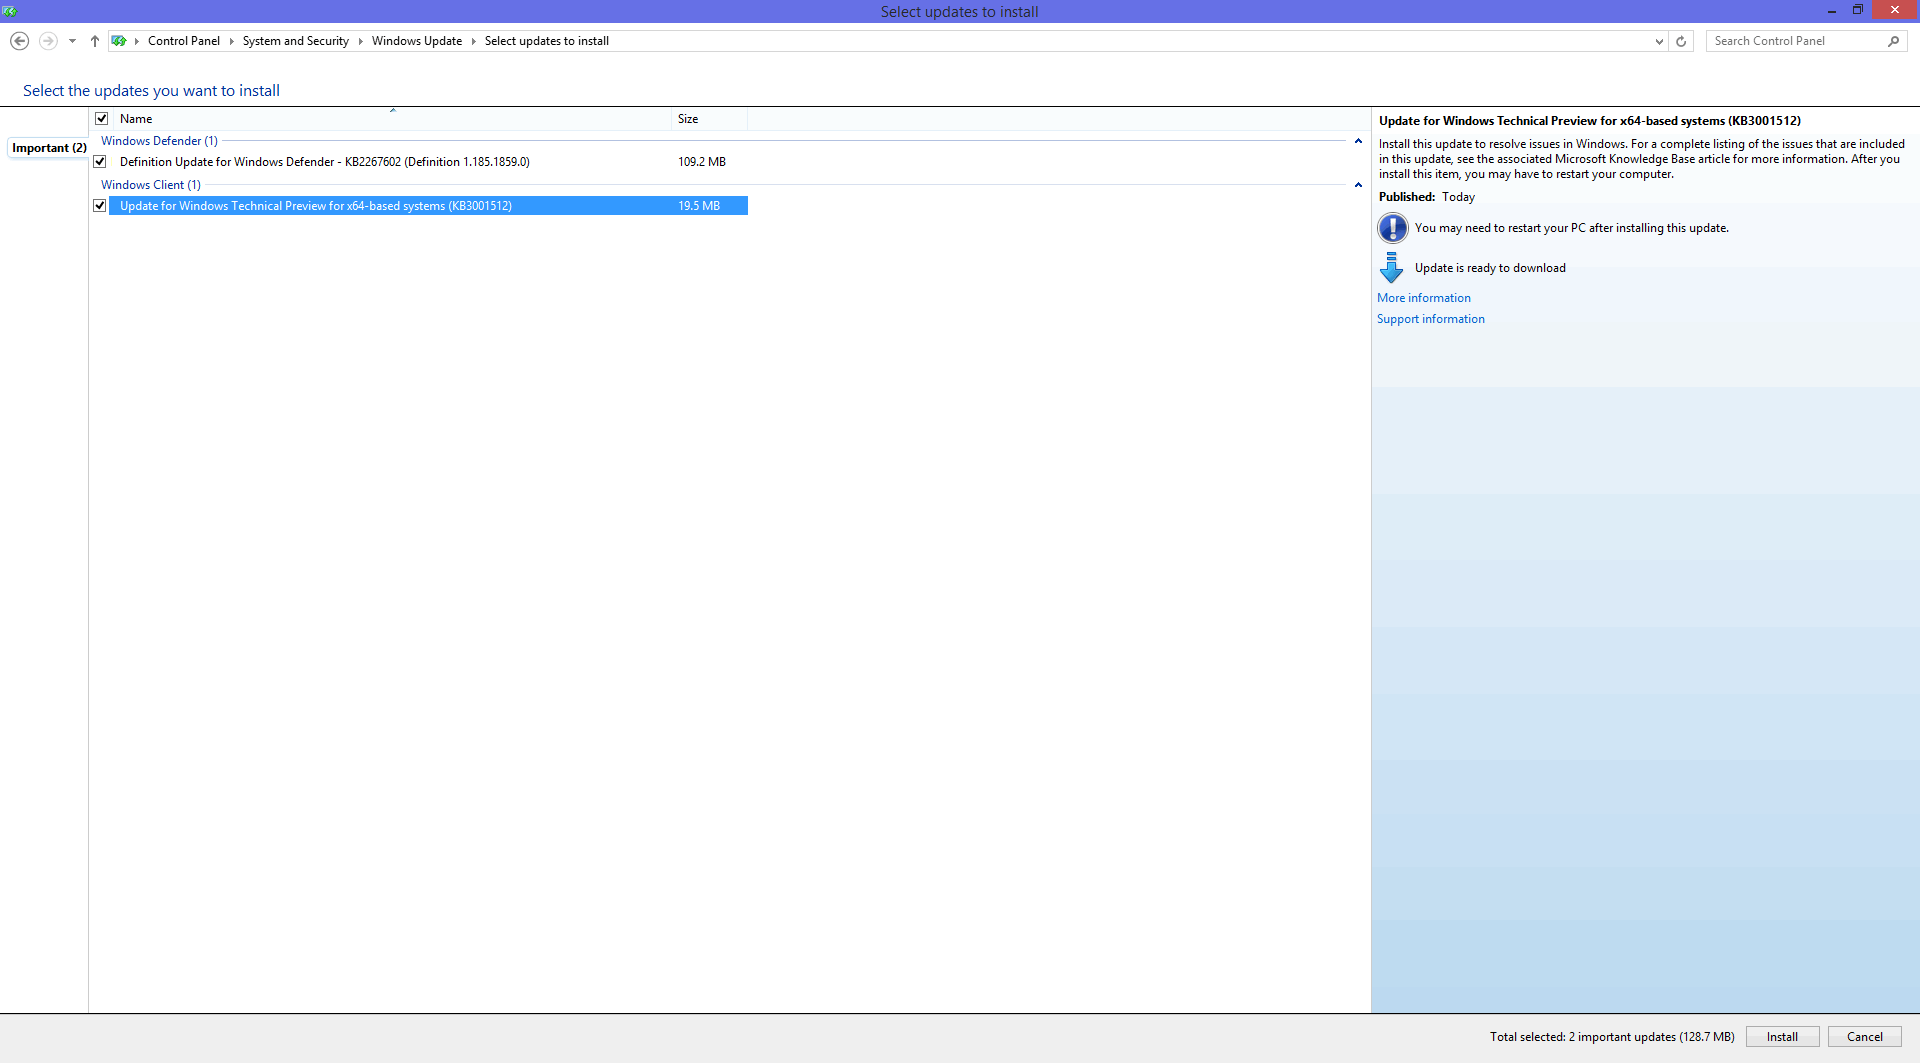Open the Control Panel breadcrumb

coord(184,41)
